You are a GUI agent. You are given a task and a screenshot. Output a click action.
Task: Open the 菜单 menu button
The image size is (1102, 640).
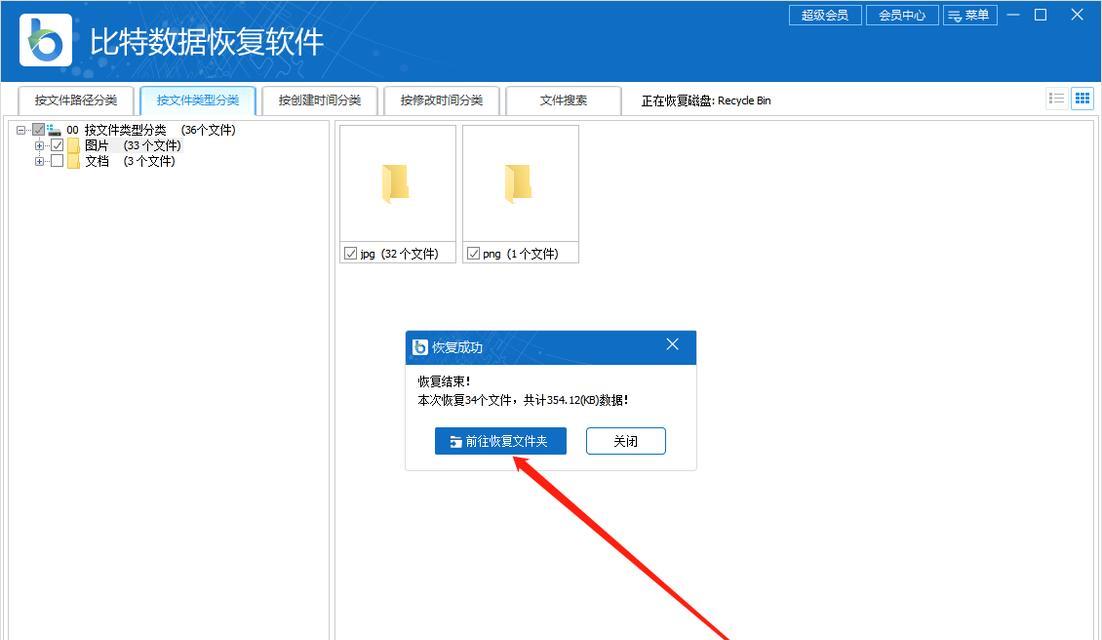tap(970, 15)
